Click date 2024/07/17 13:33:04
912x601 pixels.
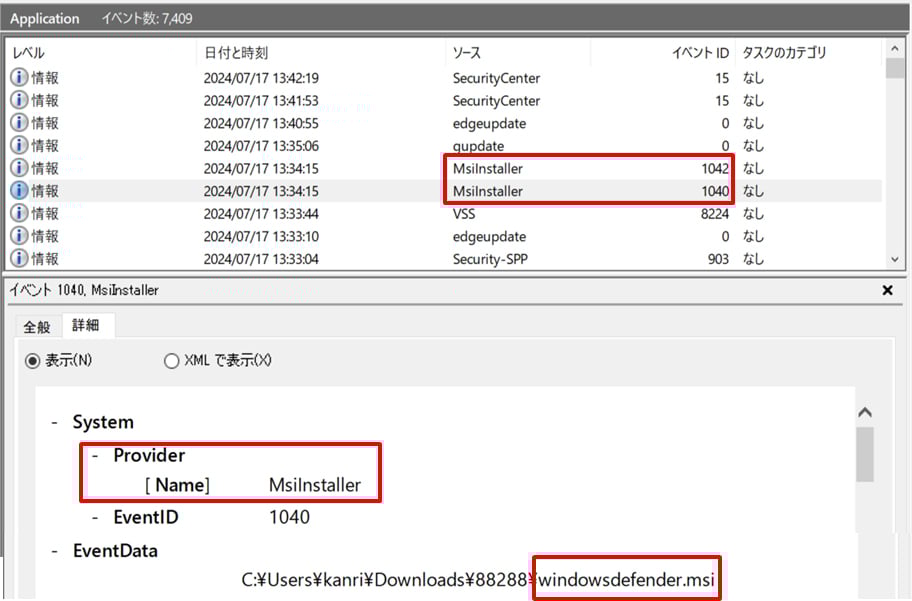261,259
